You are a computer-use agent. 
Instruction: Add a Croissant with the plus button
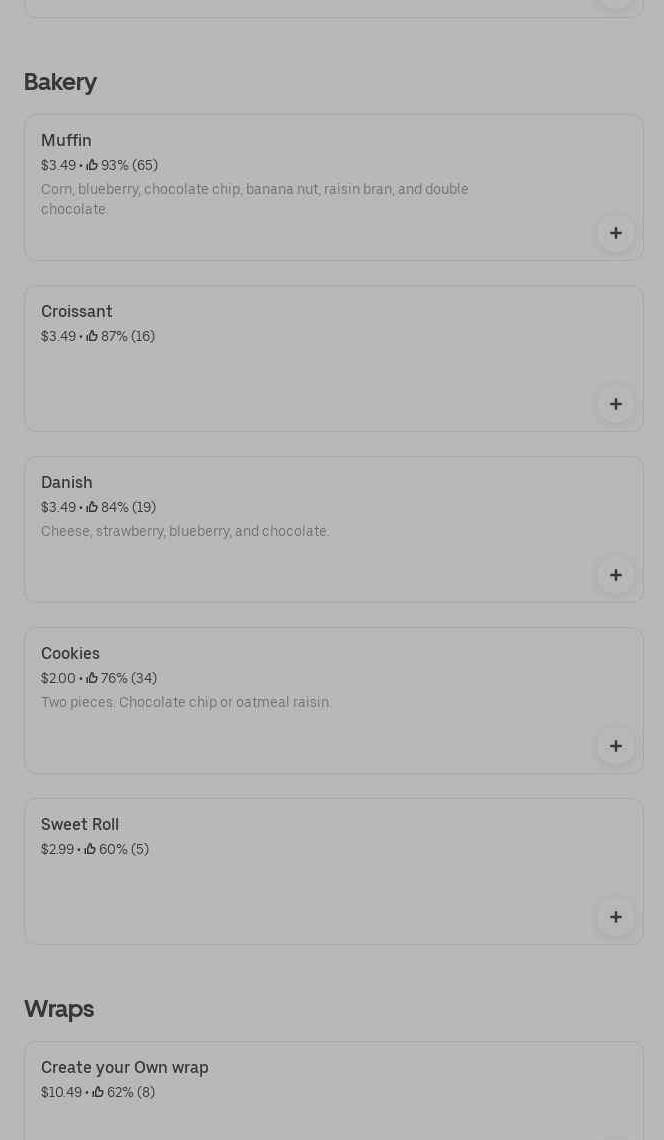pos(616,404)
